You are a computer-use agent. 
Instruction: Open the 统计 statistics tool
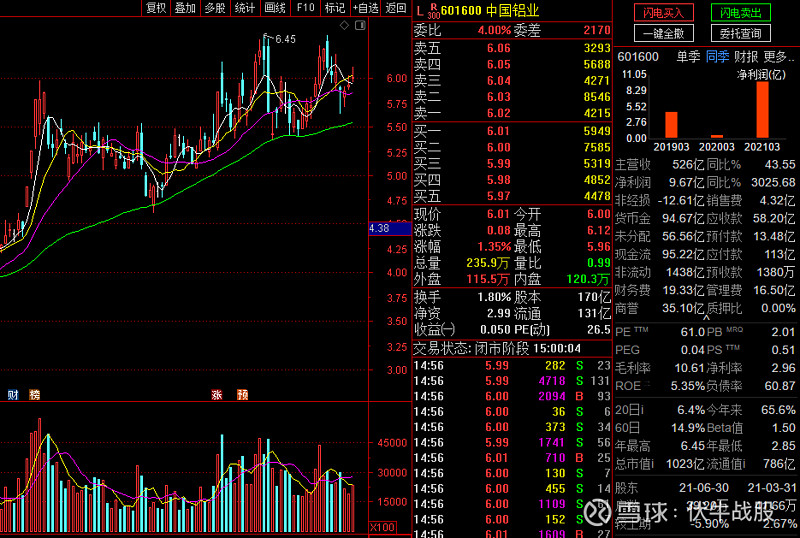(244, 8)
